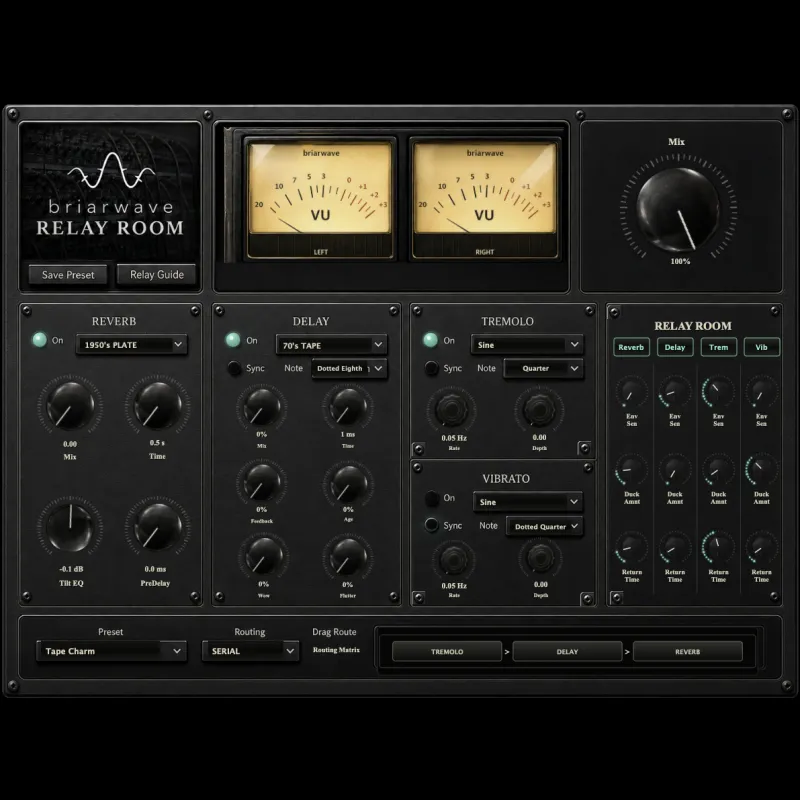Click the briarwave Relay Room logo
The height and width of the screenshot is (800, 800).
tap(110, 195)
